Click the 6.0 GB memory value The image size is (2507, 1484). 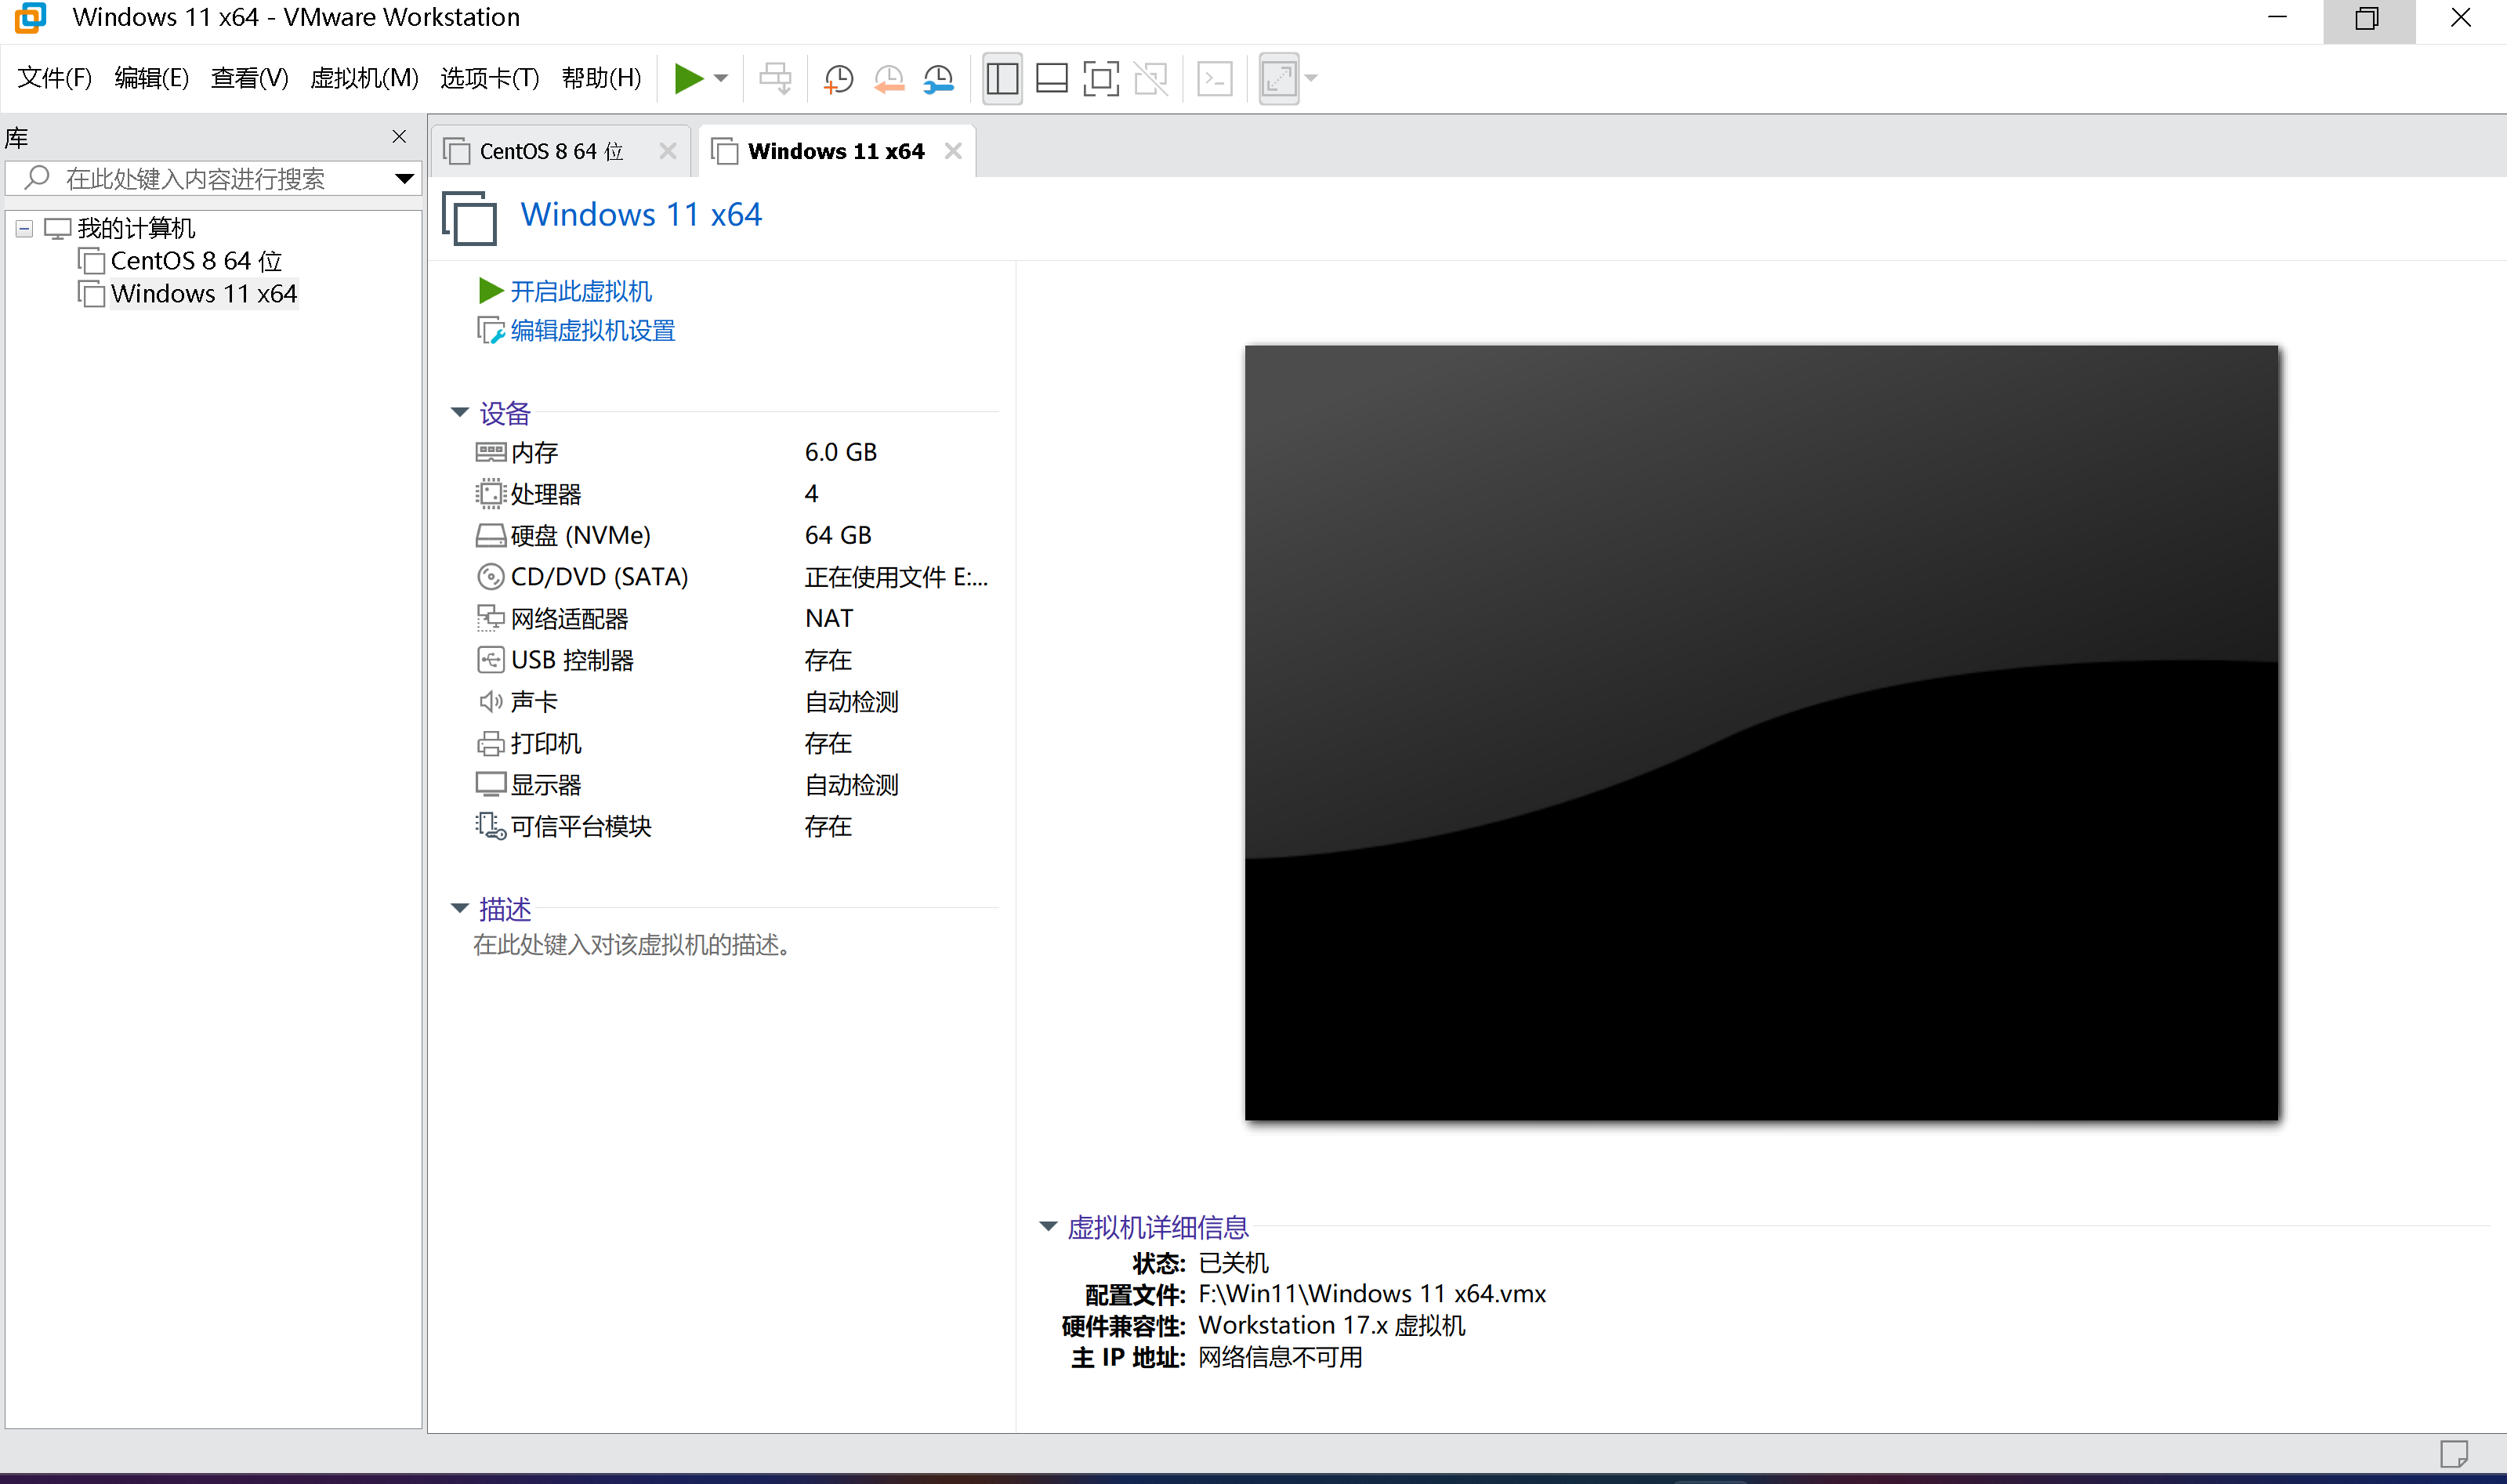pyautogui.click(x=840, y=452)
